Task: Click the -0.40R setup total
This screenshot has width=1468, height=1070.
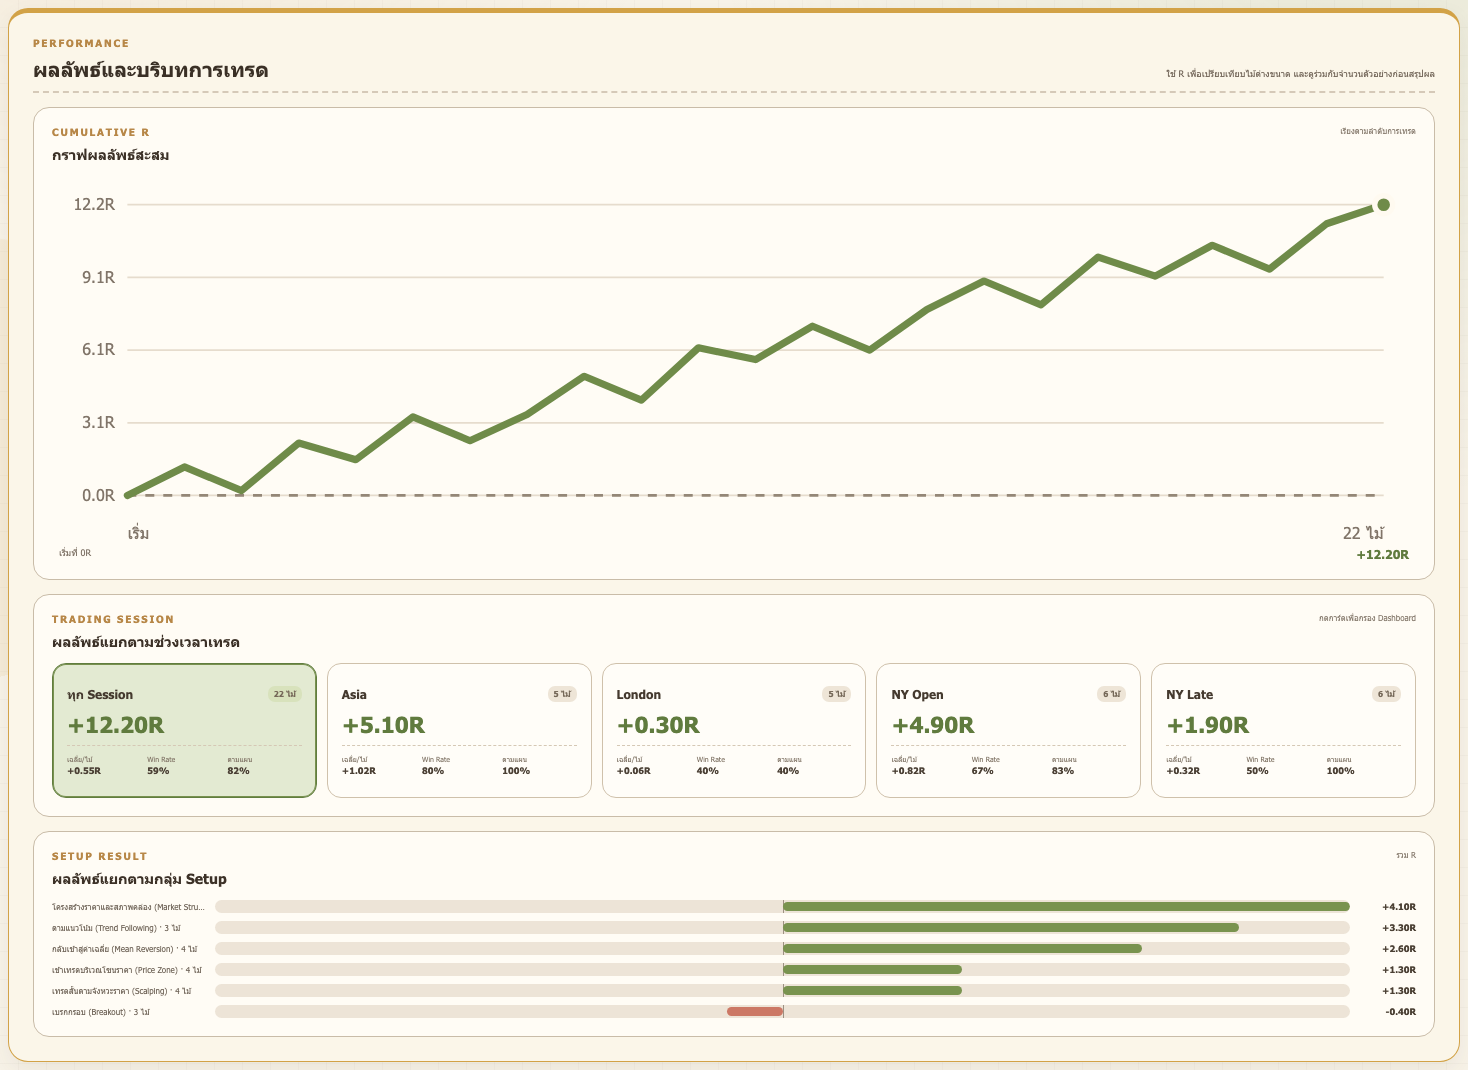Action: coord(1400,1012)
